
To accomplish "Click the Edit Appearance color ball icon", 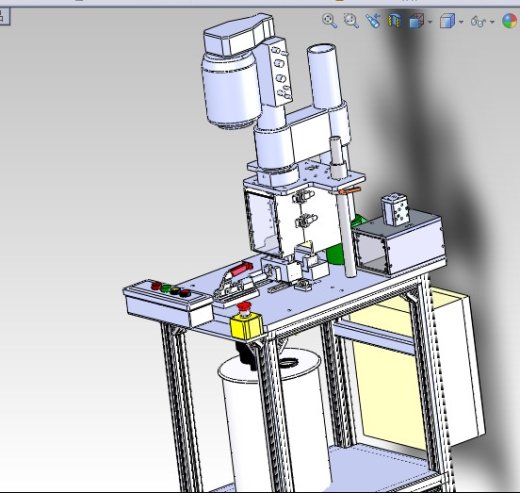I will (510, 21).
